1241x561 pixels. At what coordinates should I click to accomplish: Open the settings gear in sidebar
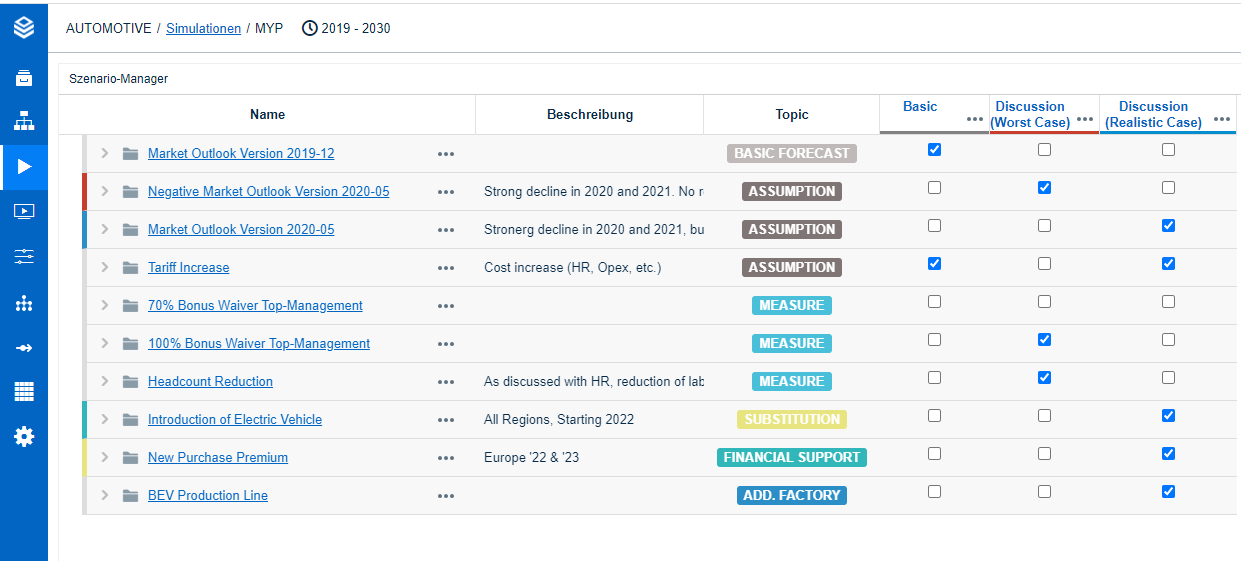tap(24, 436)
